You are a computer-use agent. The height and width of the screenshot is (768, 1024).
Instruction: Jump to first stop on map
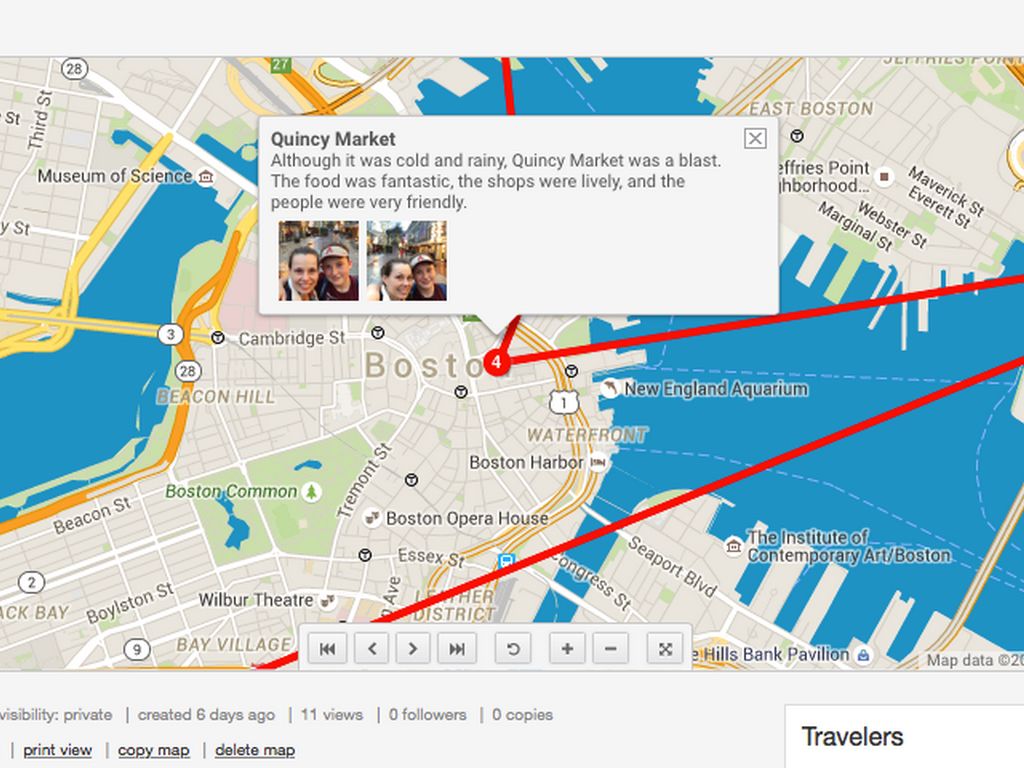point(327,648)
